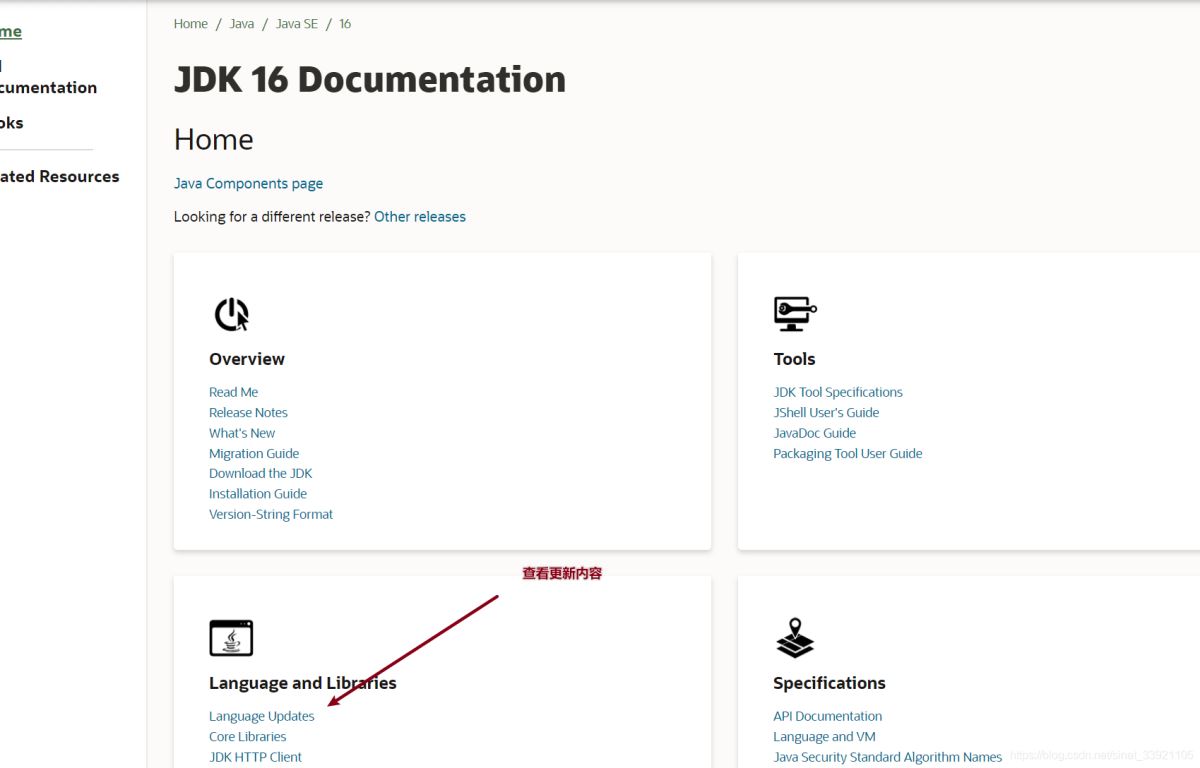
Task: Click the 16 breadcrumb link
Action: pyautogui.click(x=345, y=24)
